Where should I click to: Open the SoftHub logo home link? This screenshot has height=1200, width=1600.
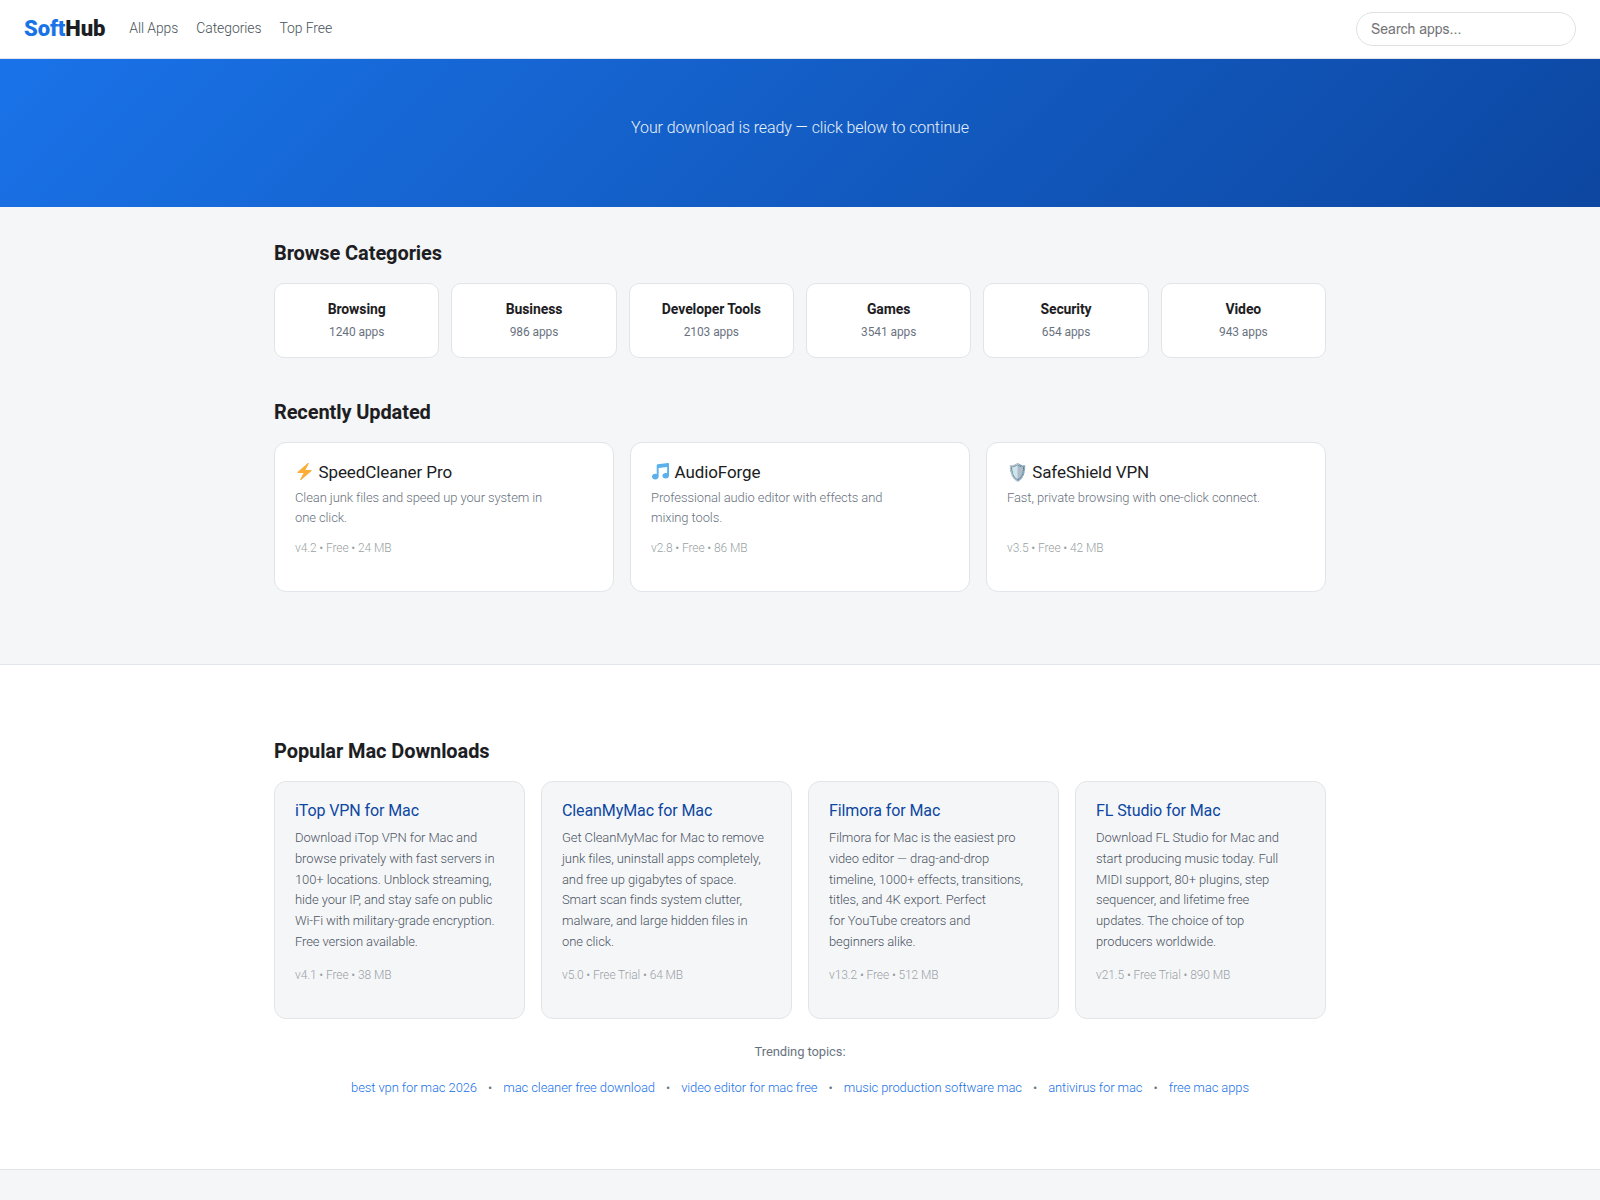[x=65, y=29]
